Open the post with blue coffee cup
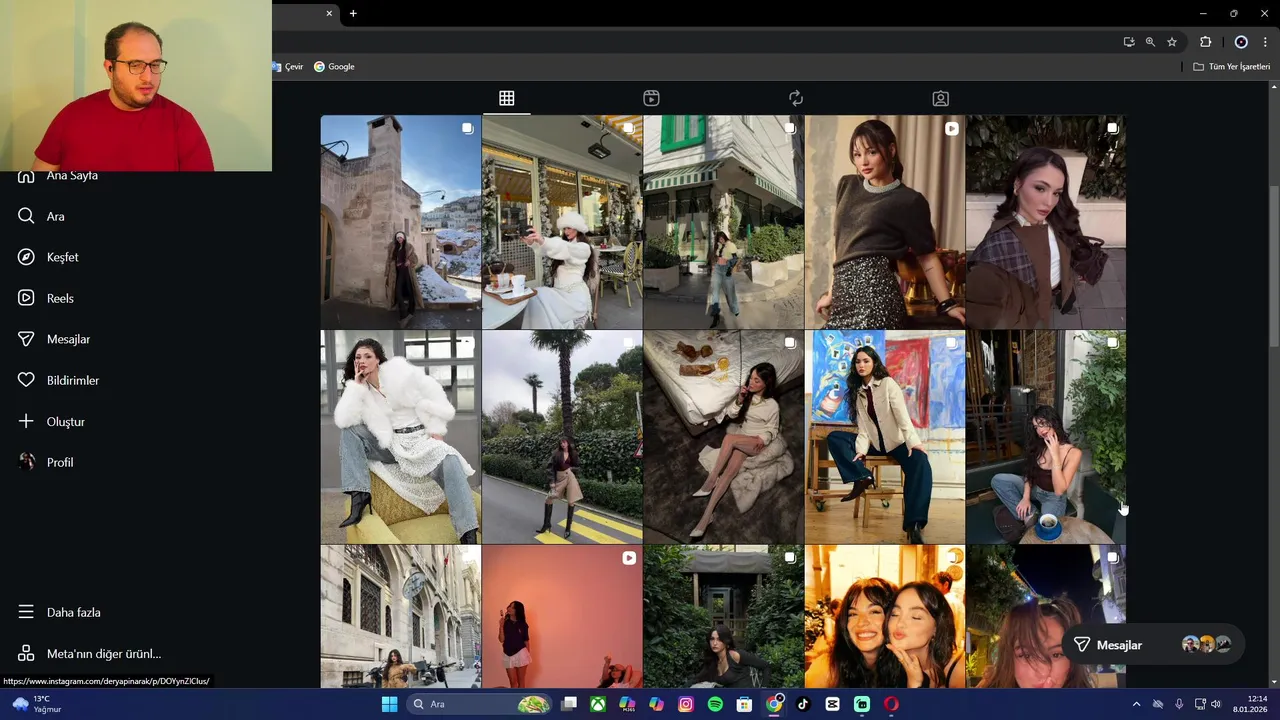The height and width of the screenshot is (720, 1280). [x=1045, y=437]
